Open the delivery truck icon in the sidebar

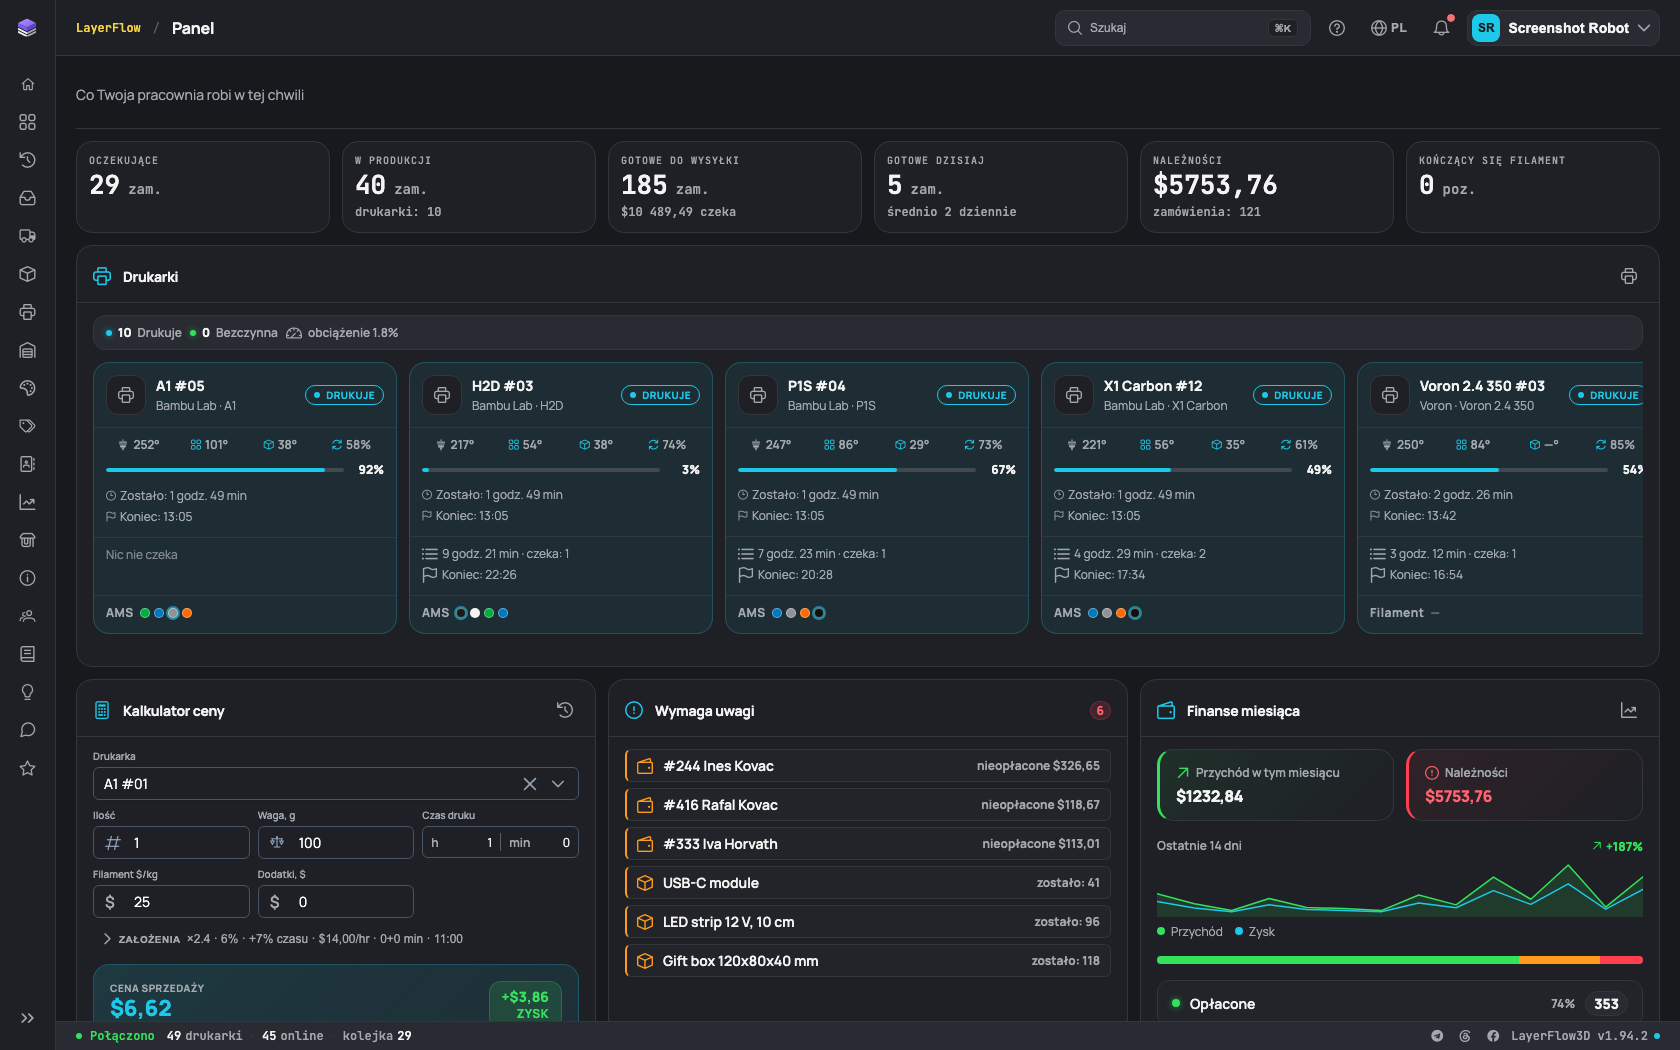[28, 236]
